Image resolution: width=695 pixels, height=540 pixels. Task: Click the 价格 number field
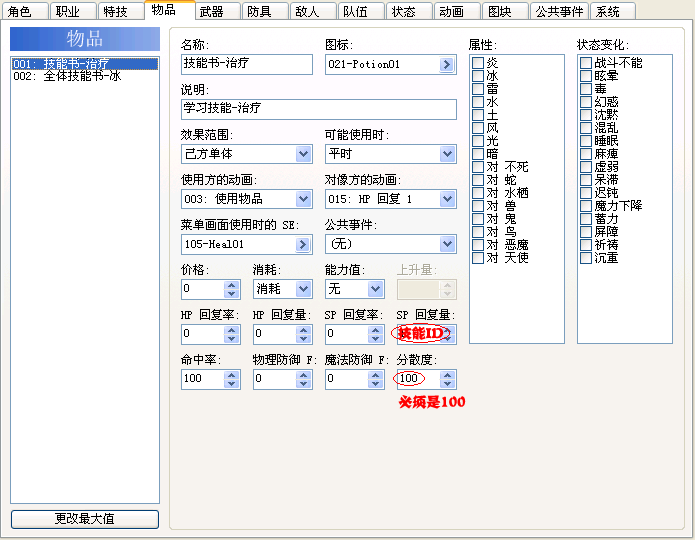tap(203, 289)
